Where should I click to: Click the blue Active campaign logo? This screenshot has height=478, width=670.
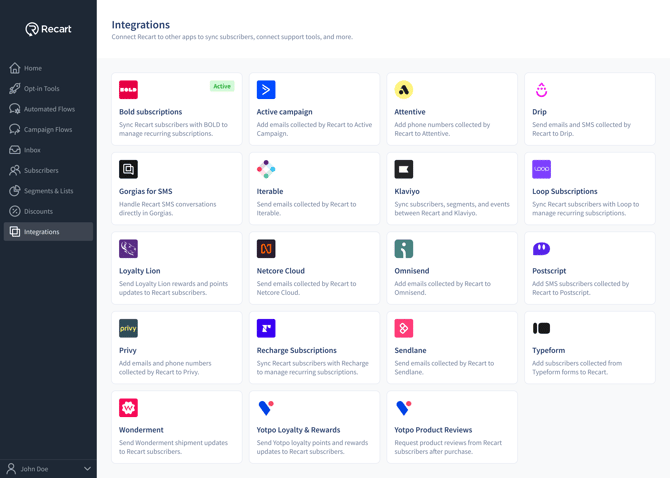pos(266,90)
